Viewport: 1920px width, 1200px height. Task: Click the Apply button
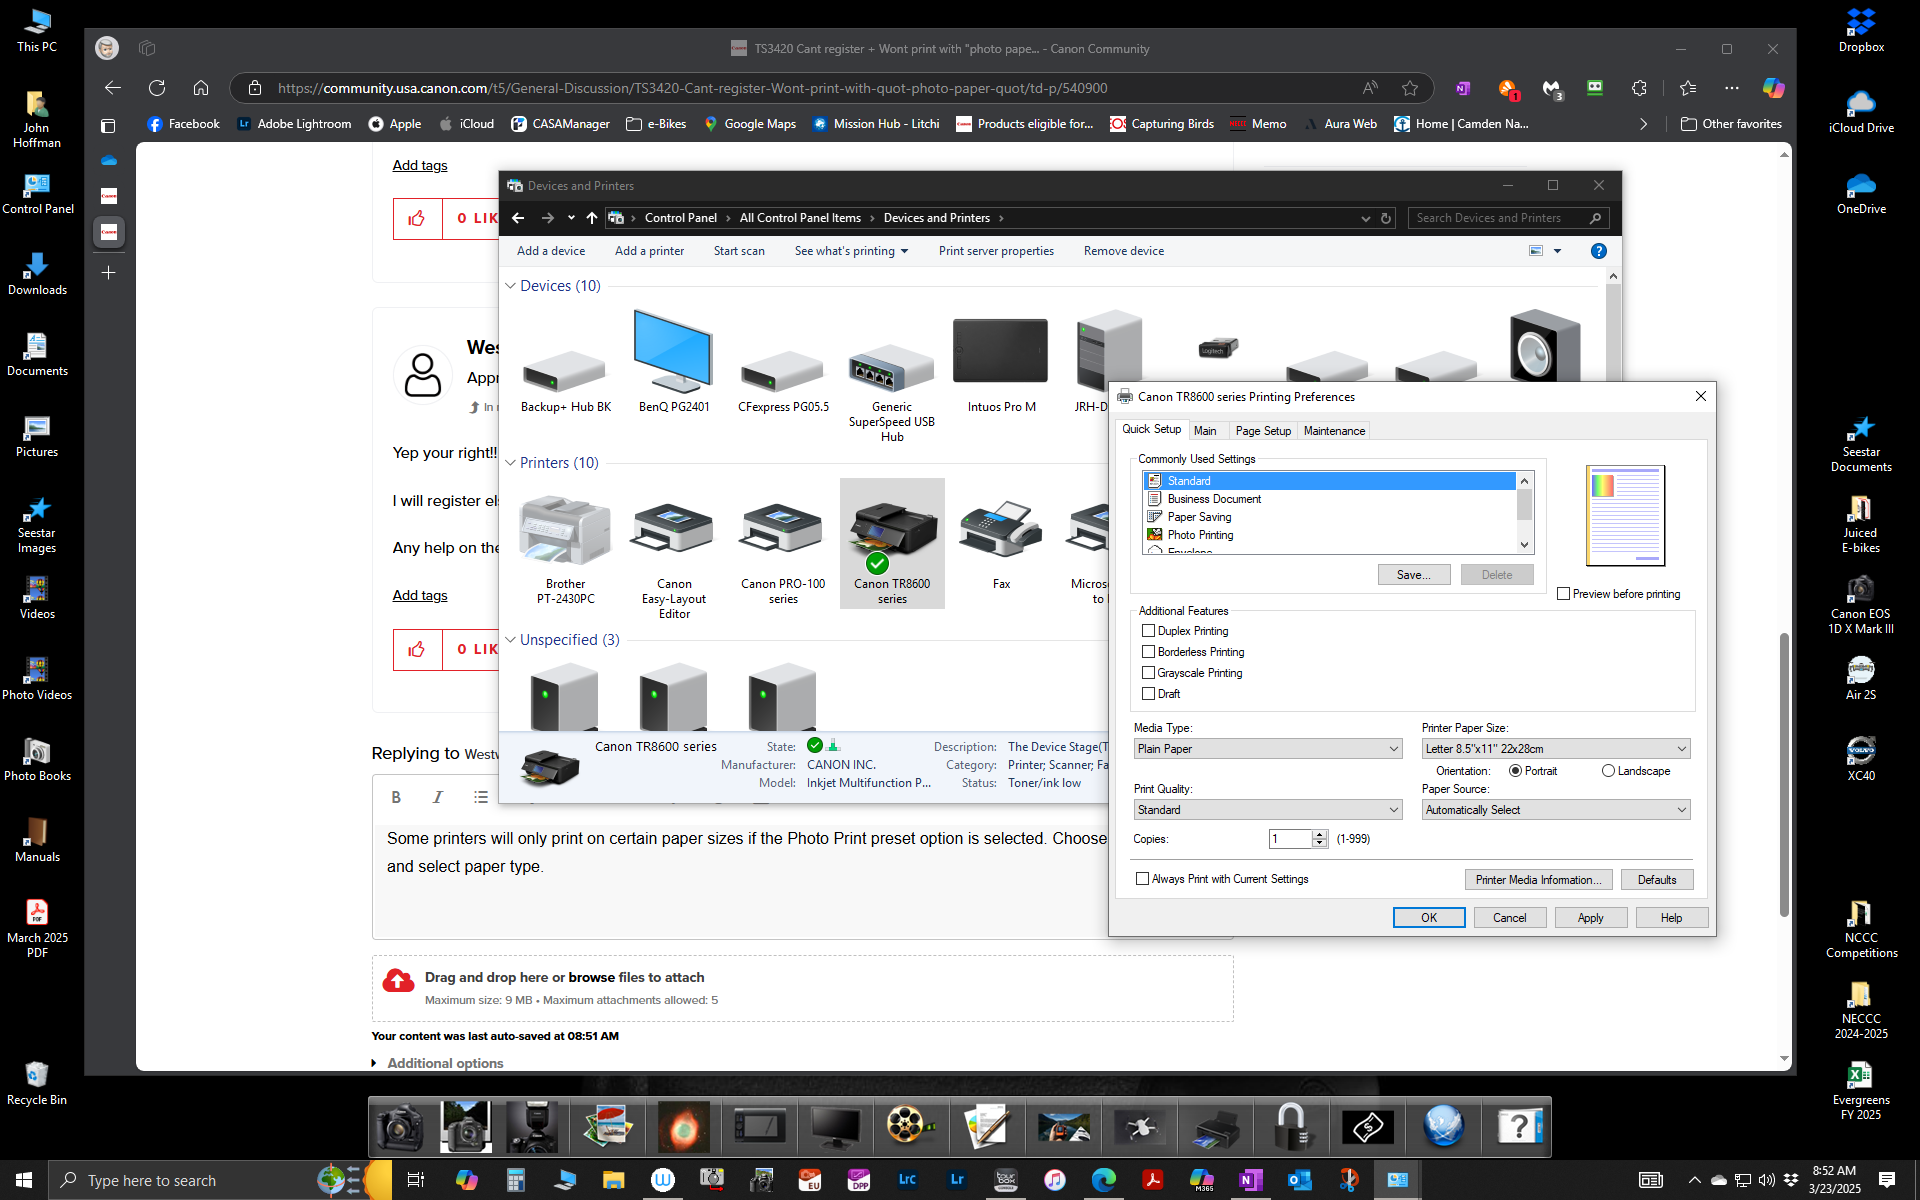click(x=1590, y=917)
